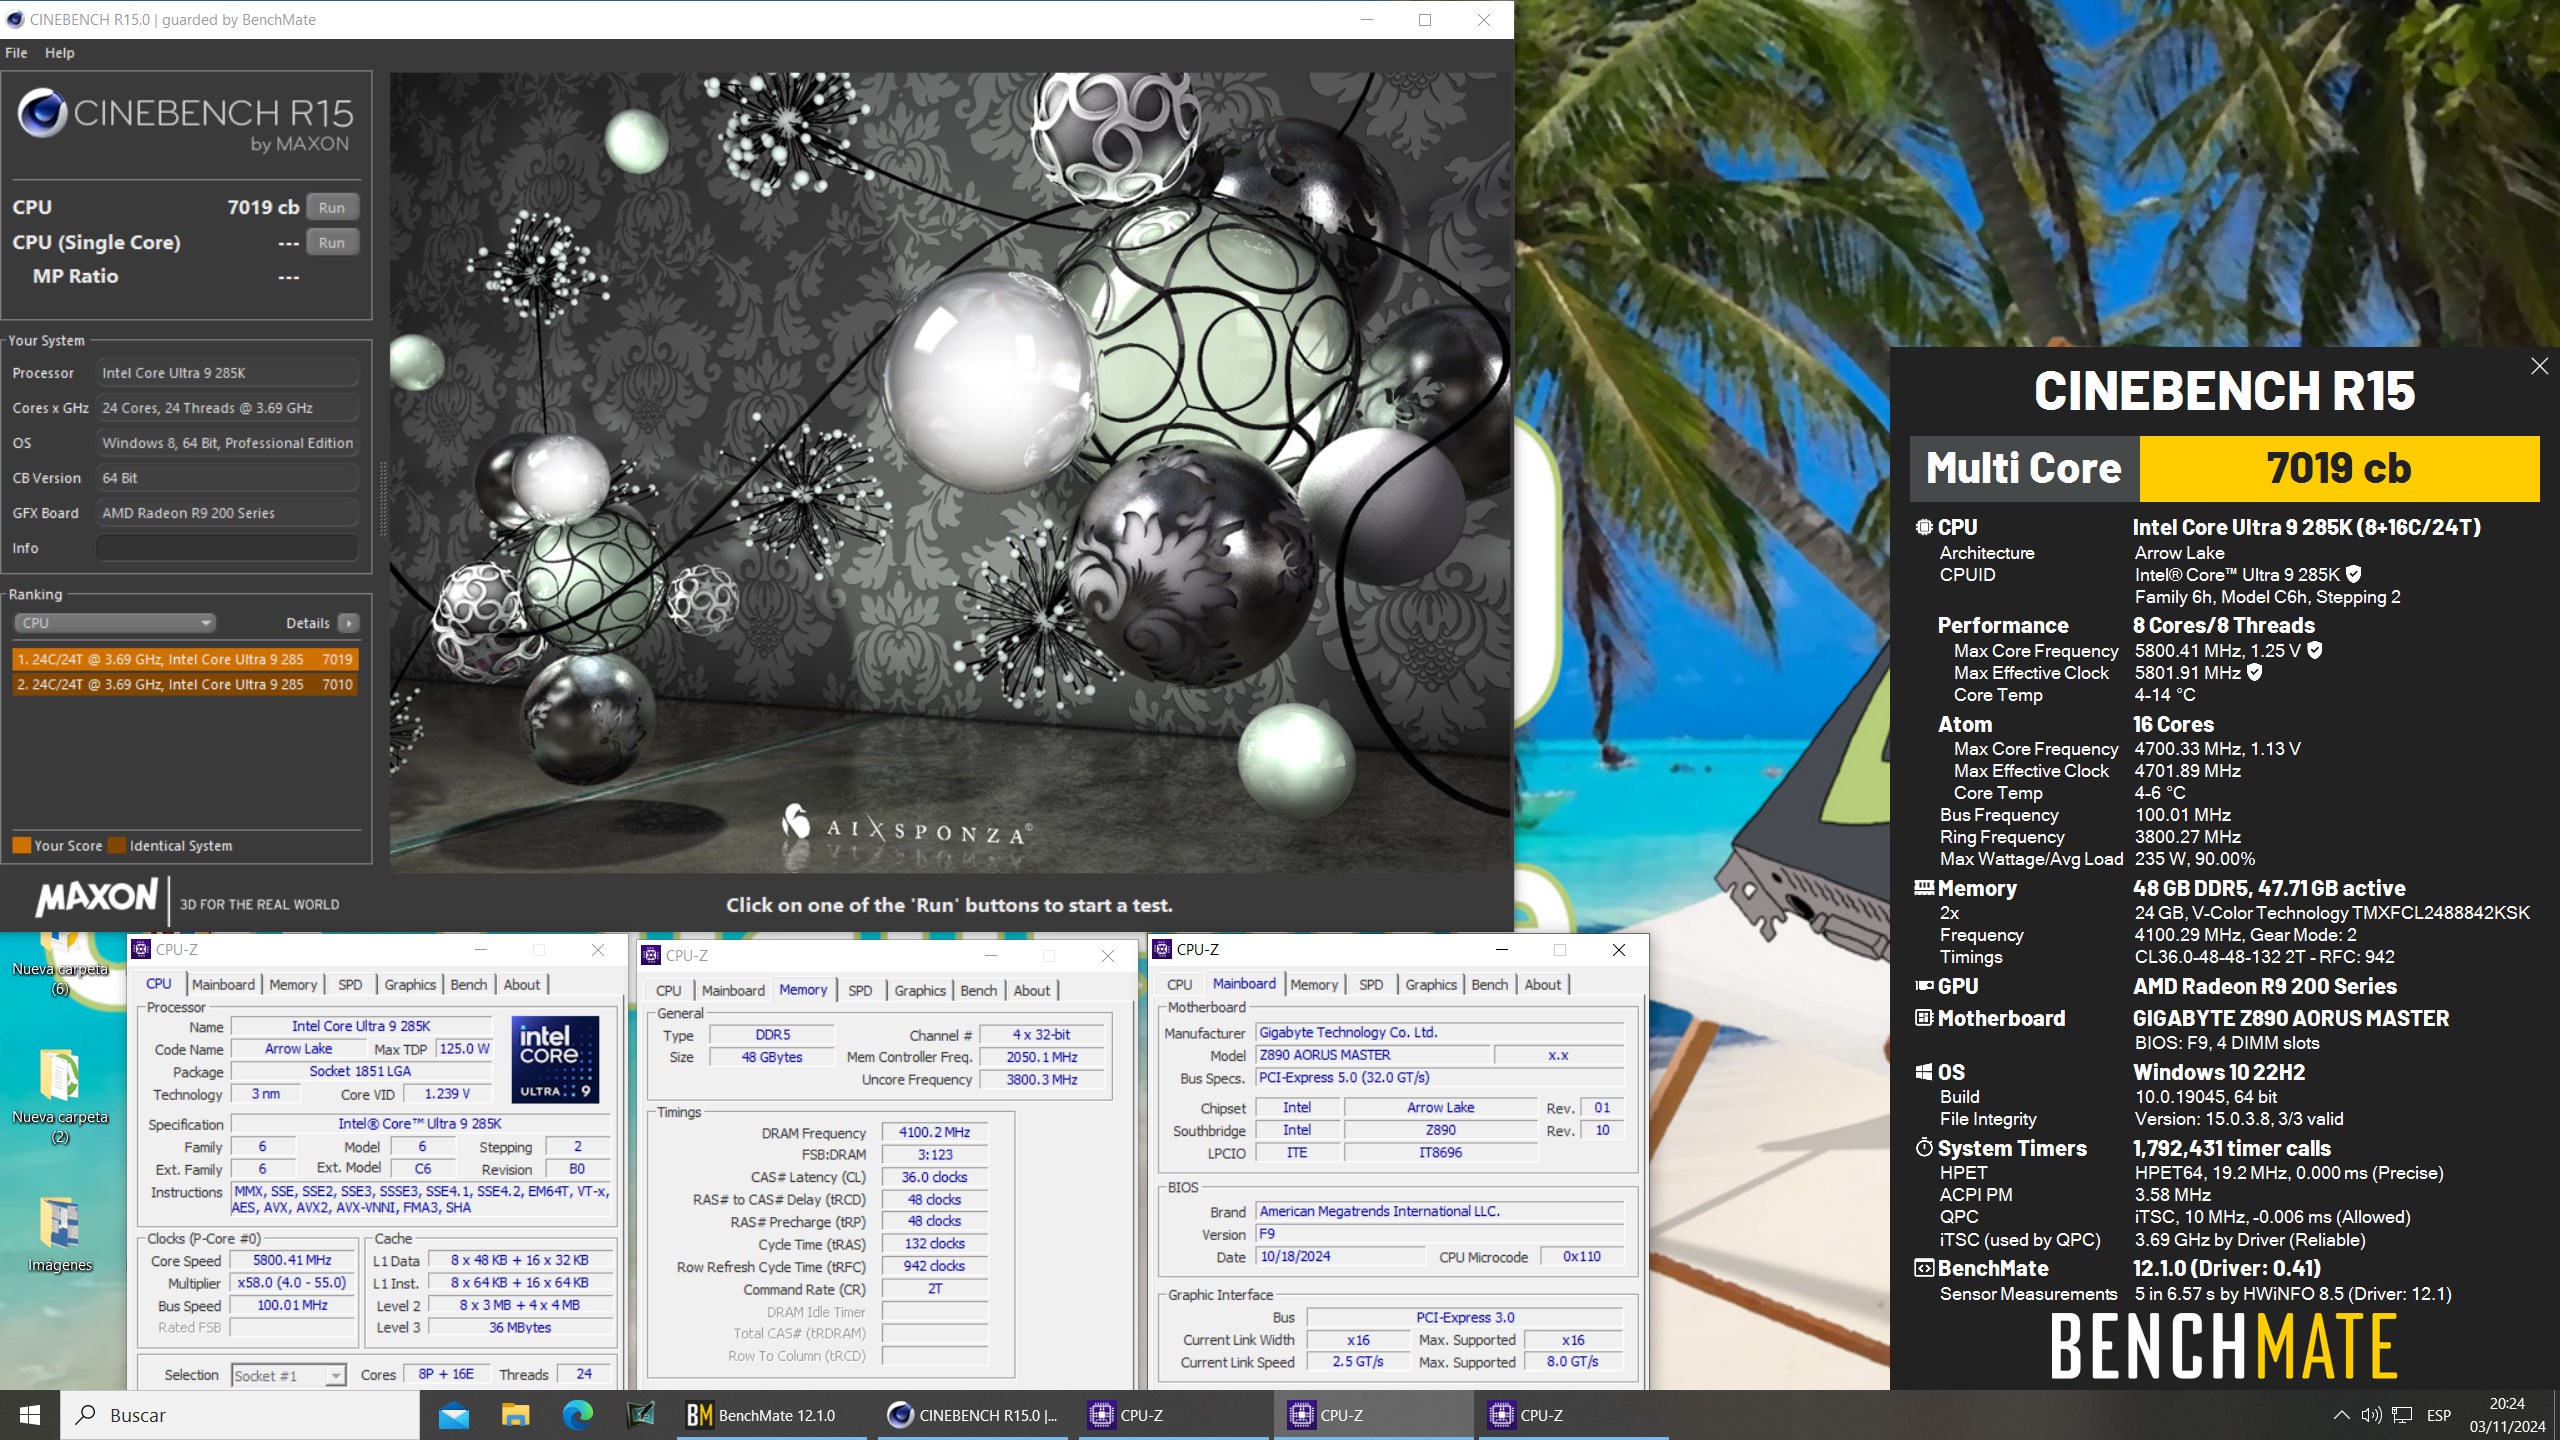Click the MAXON logo at bottom left
The width and height of the screenshot is (2560, 1440).
(x=97, y=897)
